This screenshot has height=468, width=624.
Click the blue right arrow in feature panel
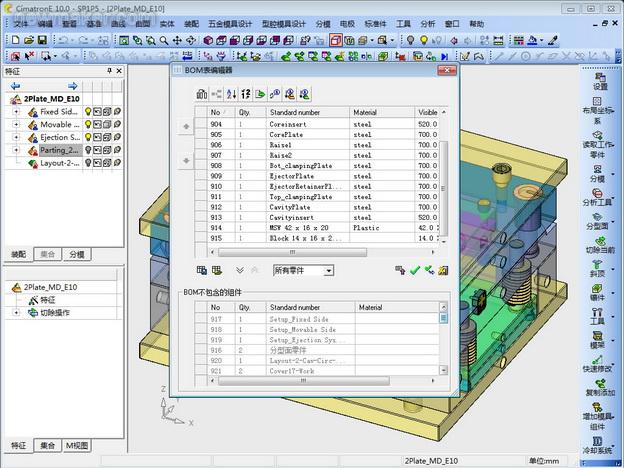click(72, 86)
